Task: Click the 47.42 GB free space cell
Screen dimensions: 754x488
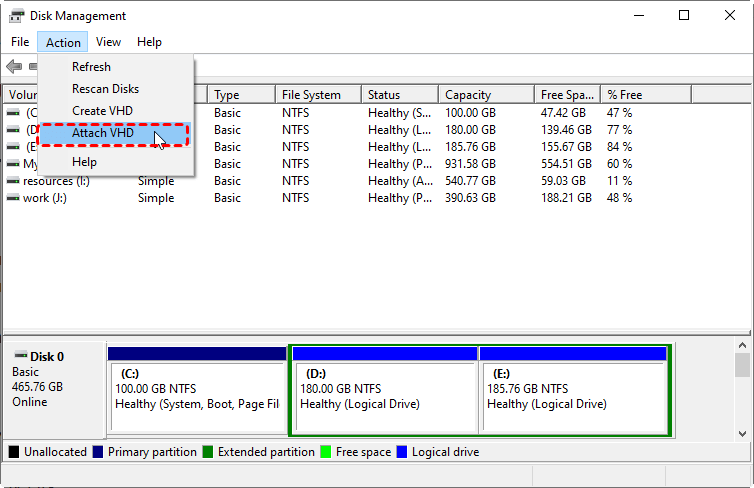Action: coord(564,113)
